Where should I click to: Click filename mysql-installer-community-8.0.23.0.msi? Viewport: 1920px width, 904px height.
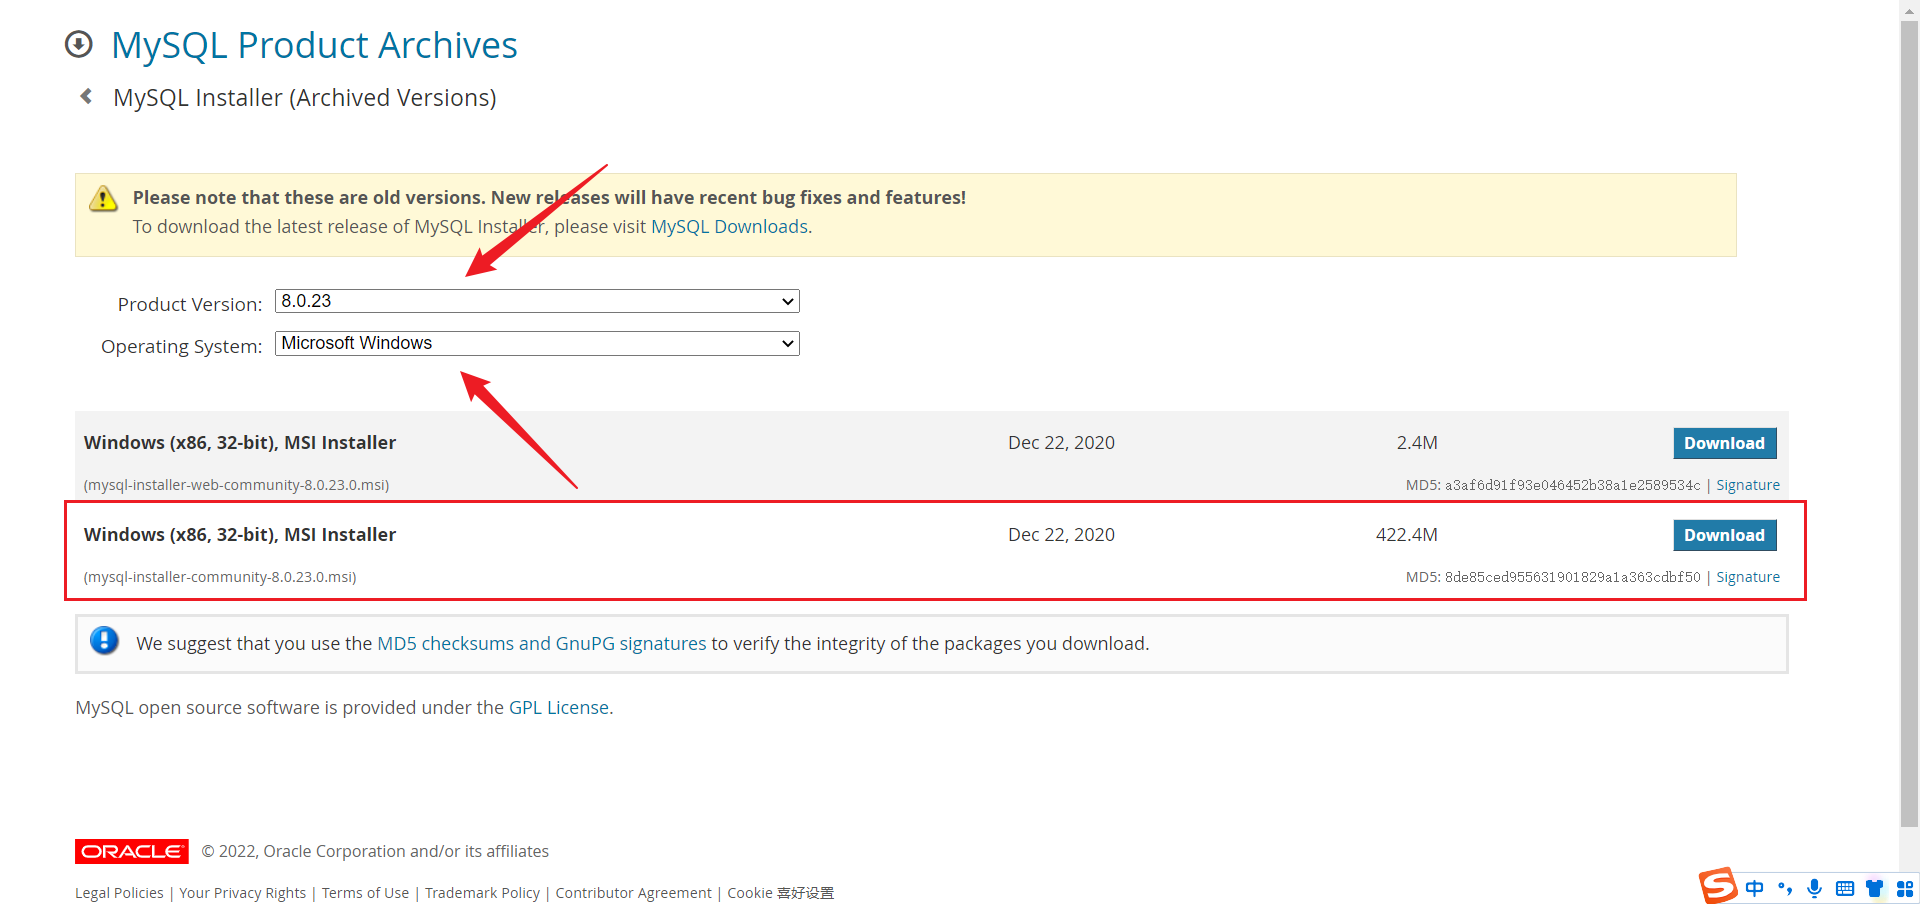(x=220, y=577)
